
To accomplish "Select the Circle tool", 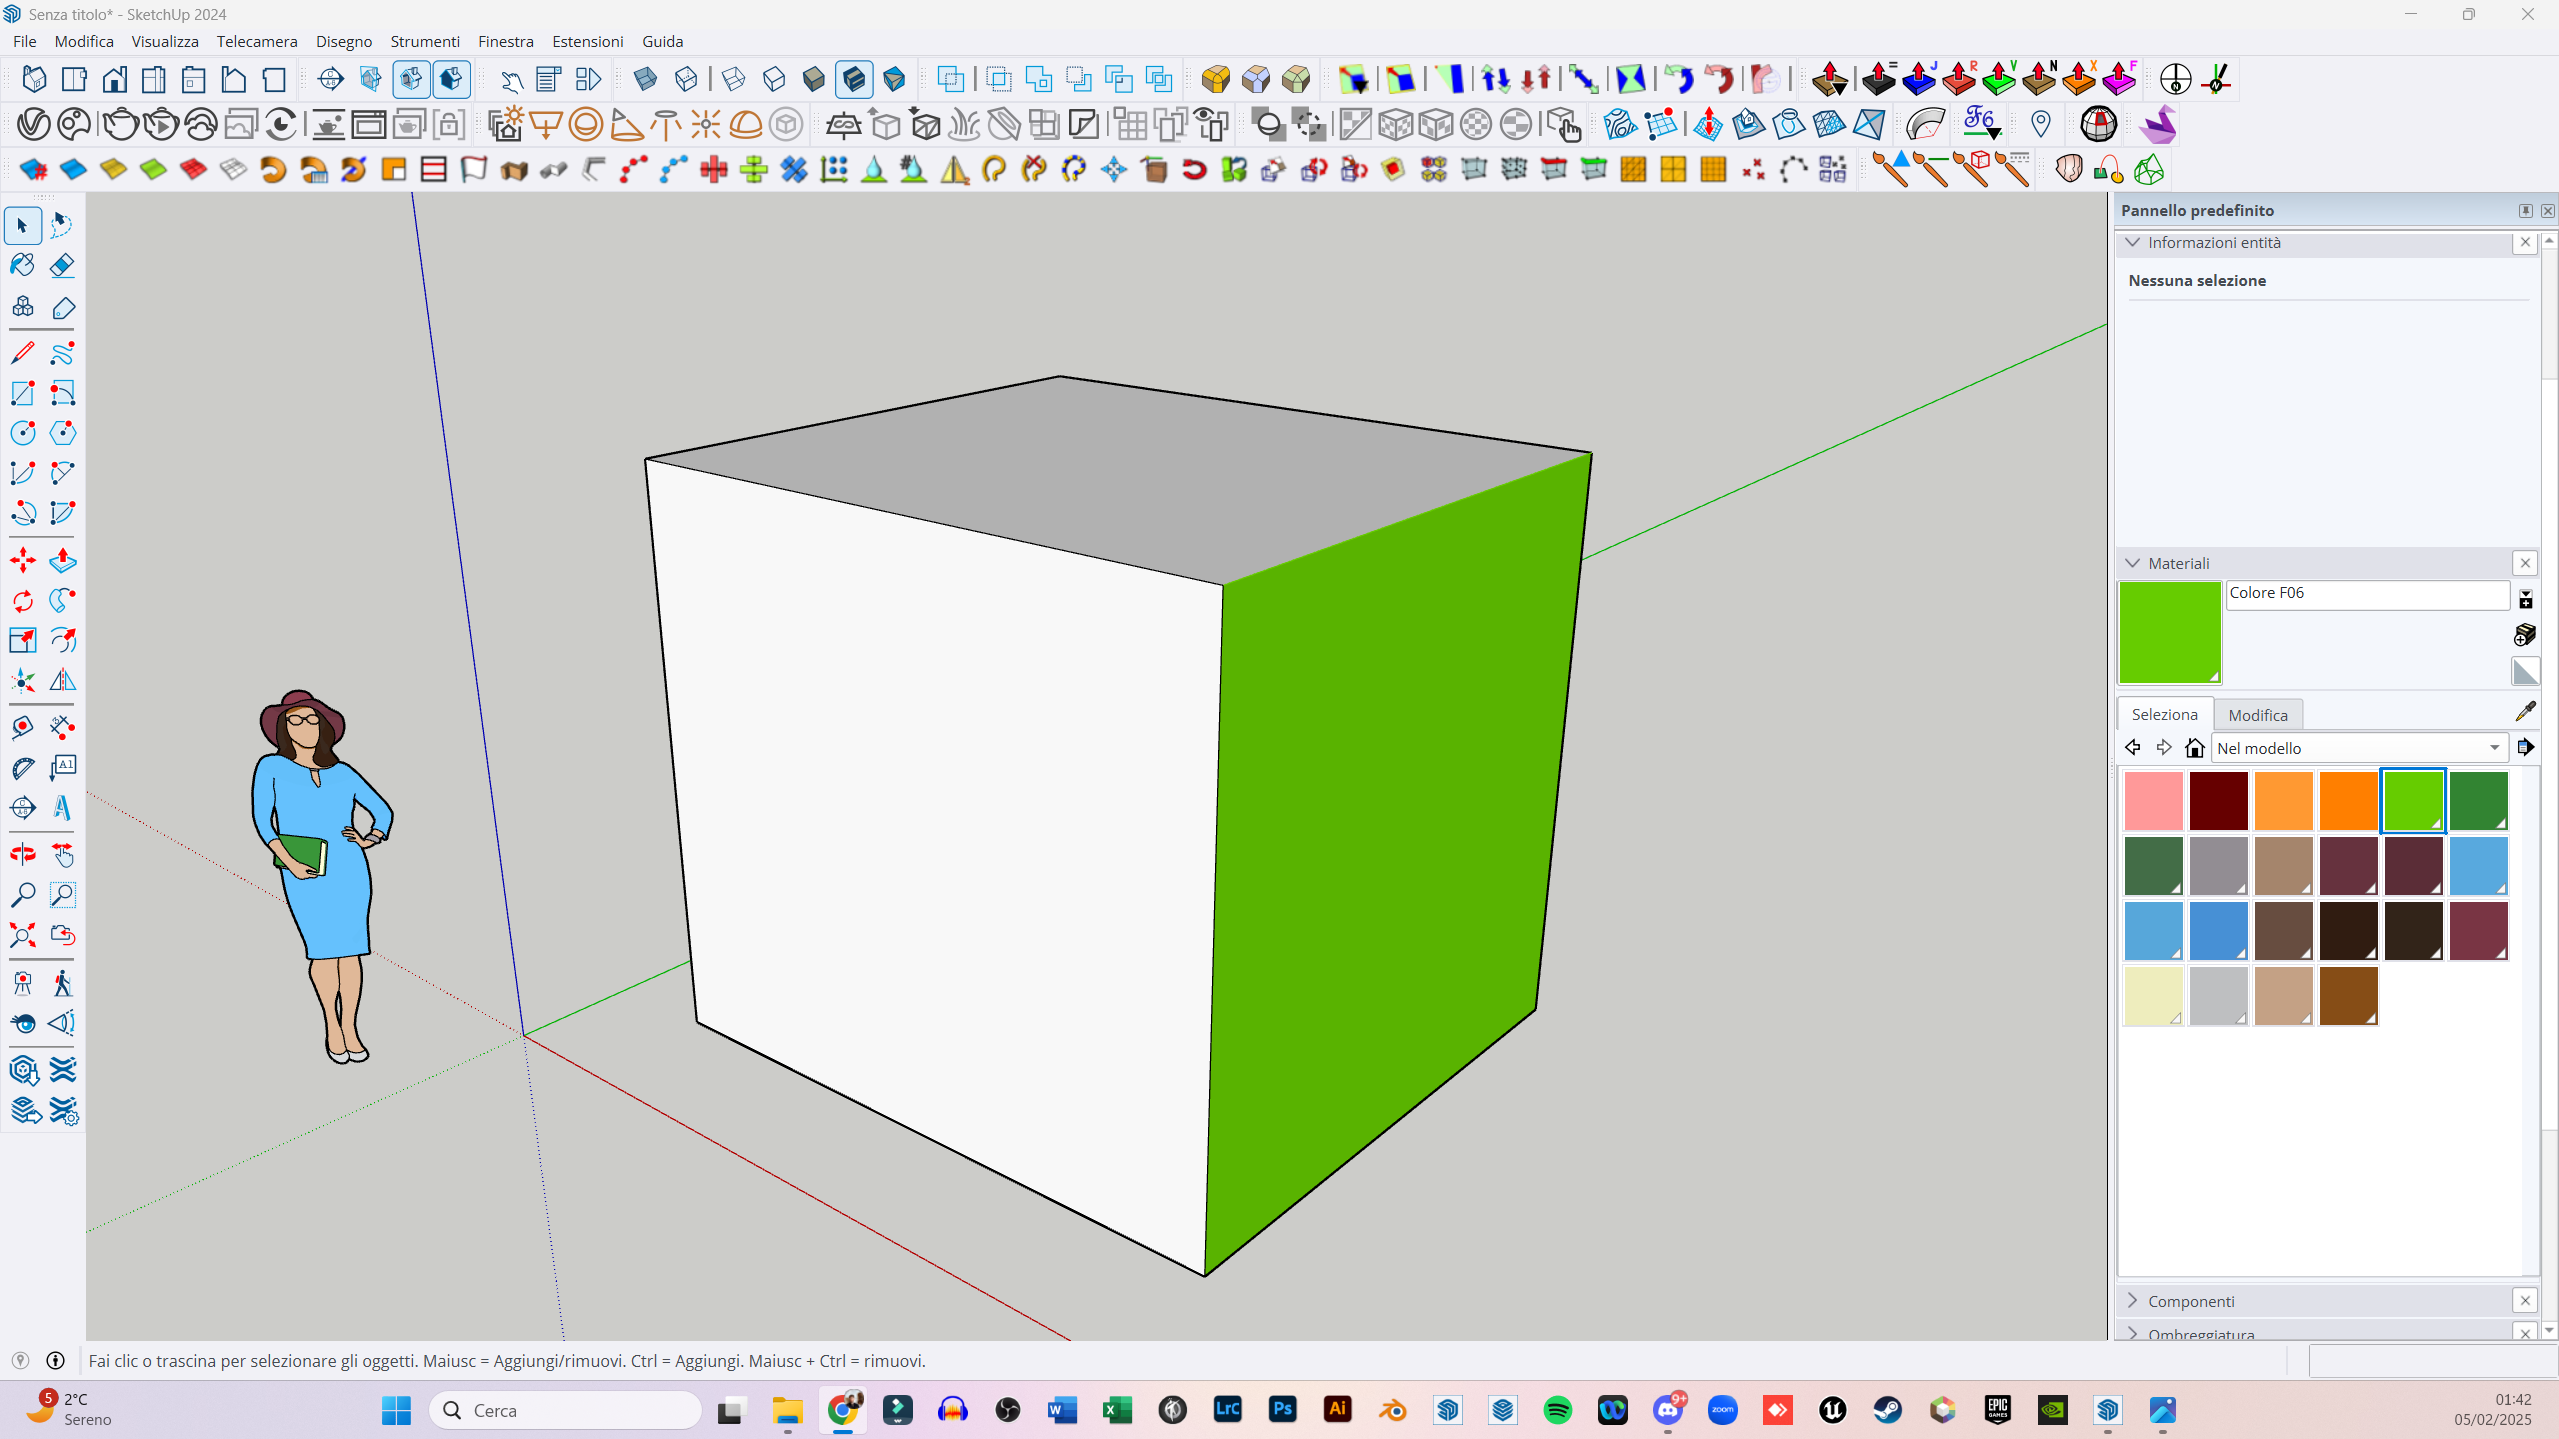I will 22,433.
